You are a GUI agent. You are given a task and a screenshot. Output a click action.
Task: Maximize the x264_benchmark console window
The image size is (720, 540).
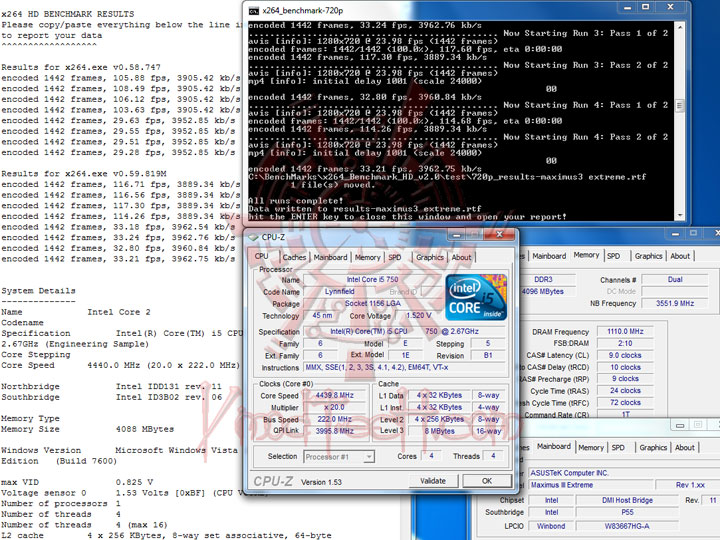(x=646, y=7)
